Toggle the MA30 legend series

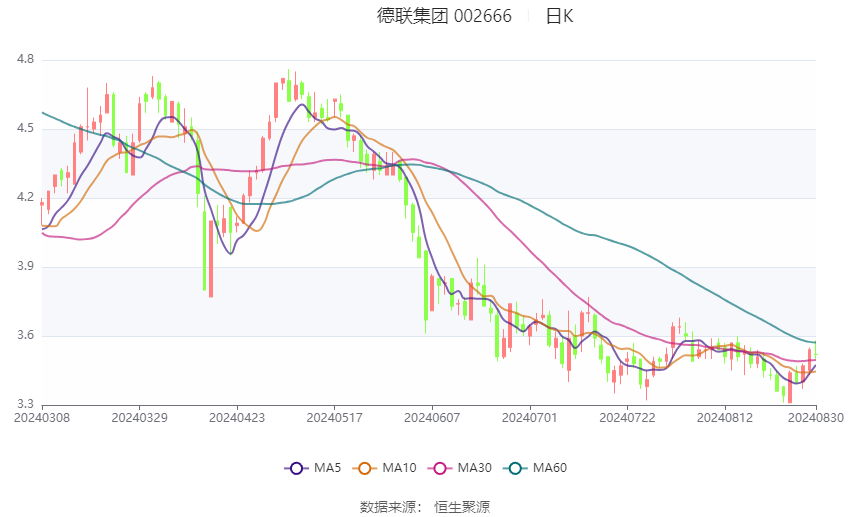click(x=460, y=468)
